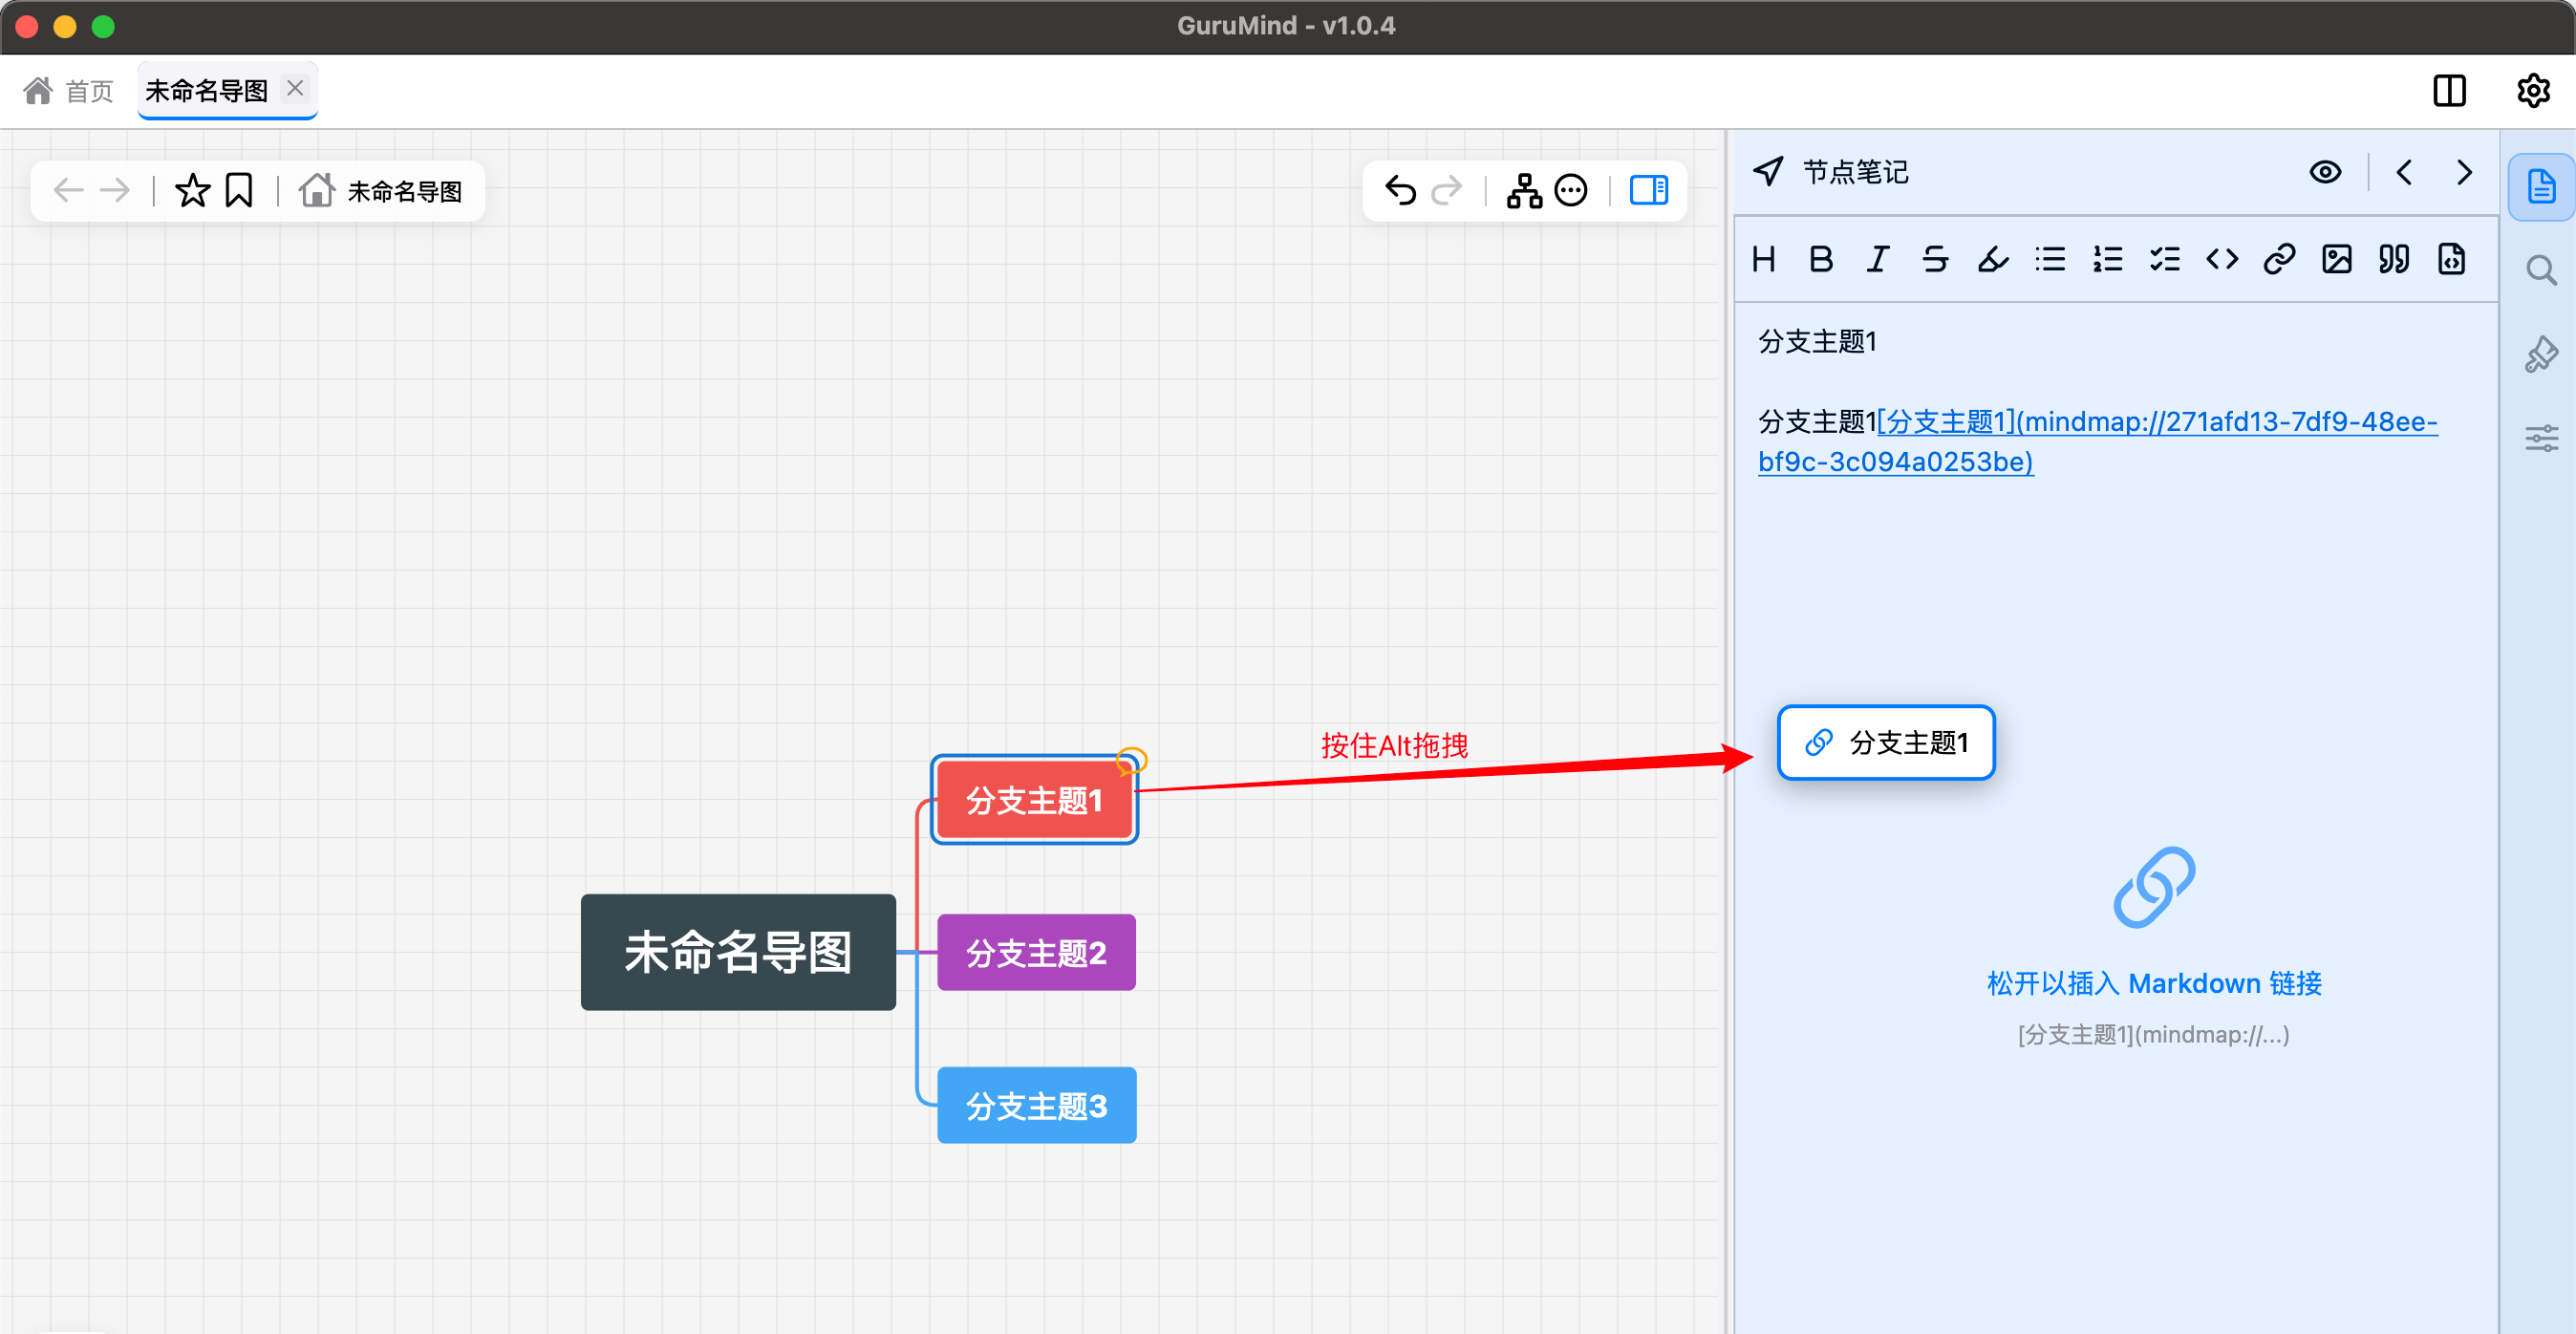Insert a blockquote in note
The width and height of the screenshot is (2576, 1334).
point(2394,260)
